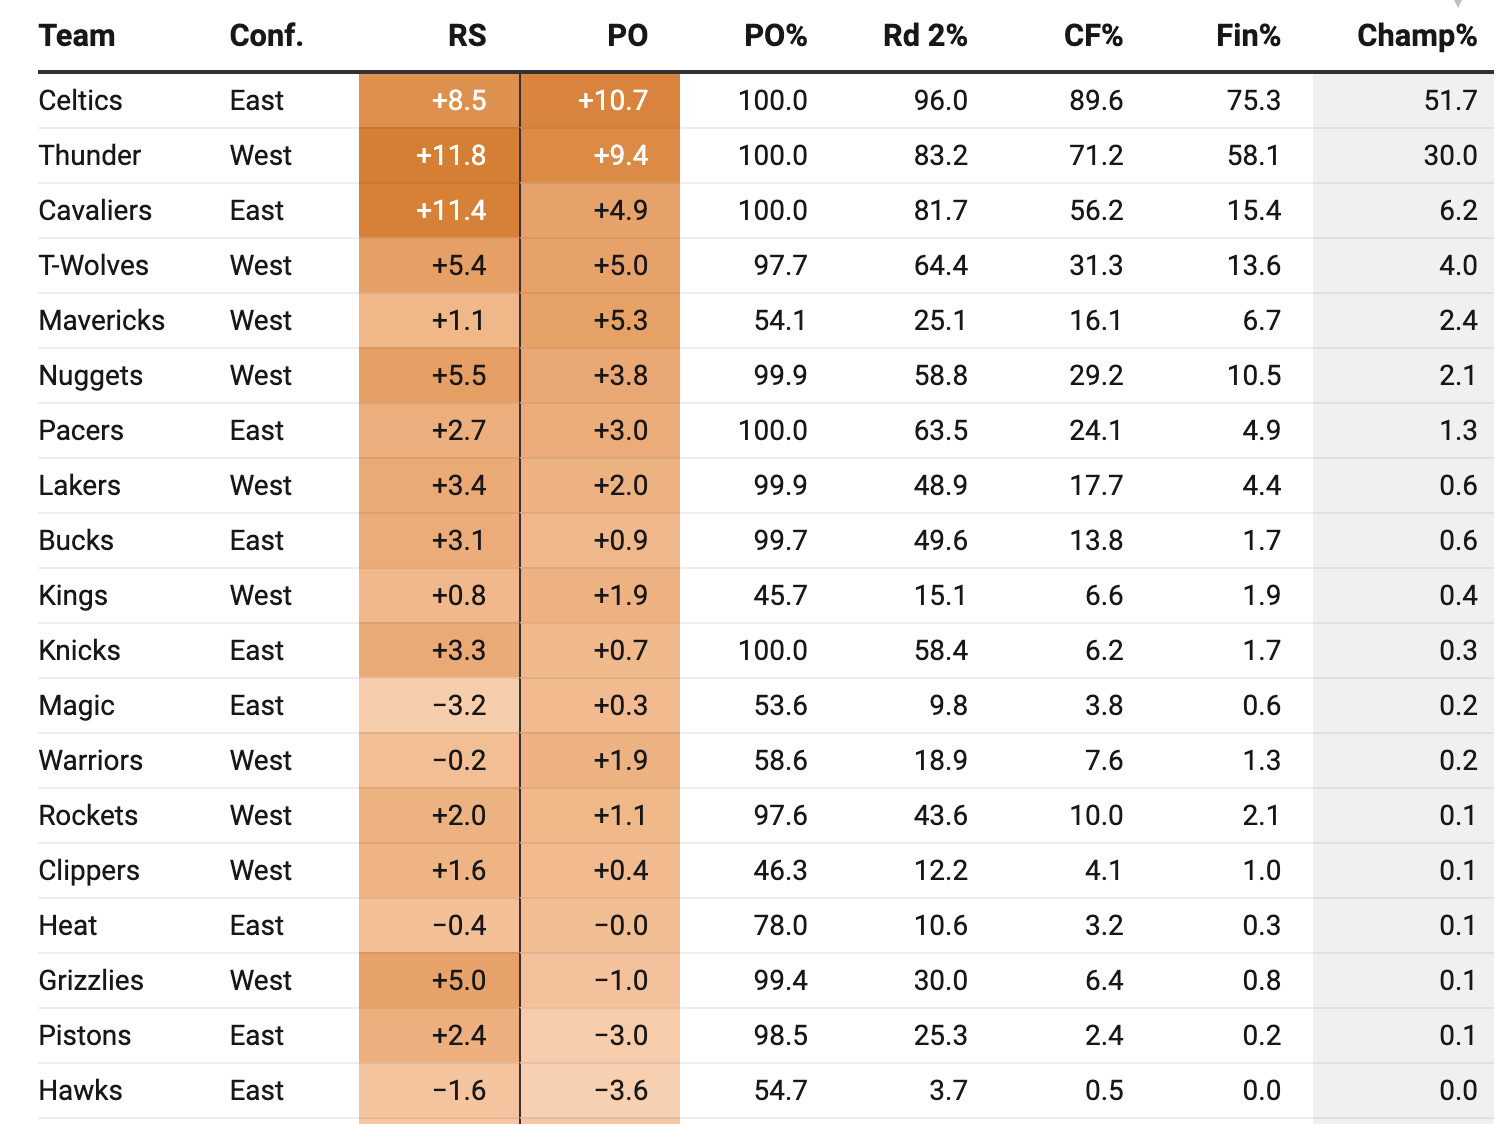Click the Nuggets West conference cell

click(261, 376)
